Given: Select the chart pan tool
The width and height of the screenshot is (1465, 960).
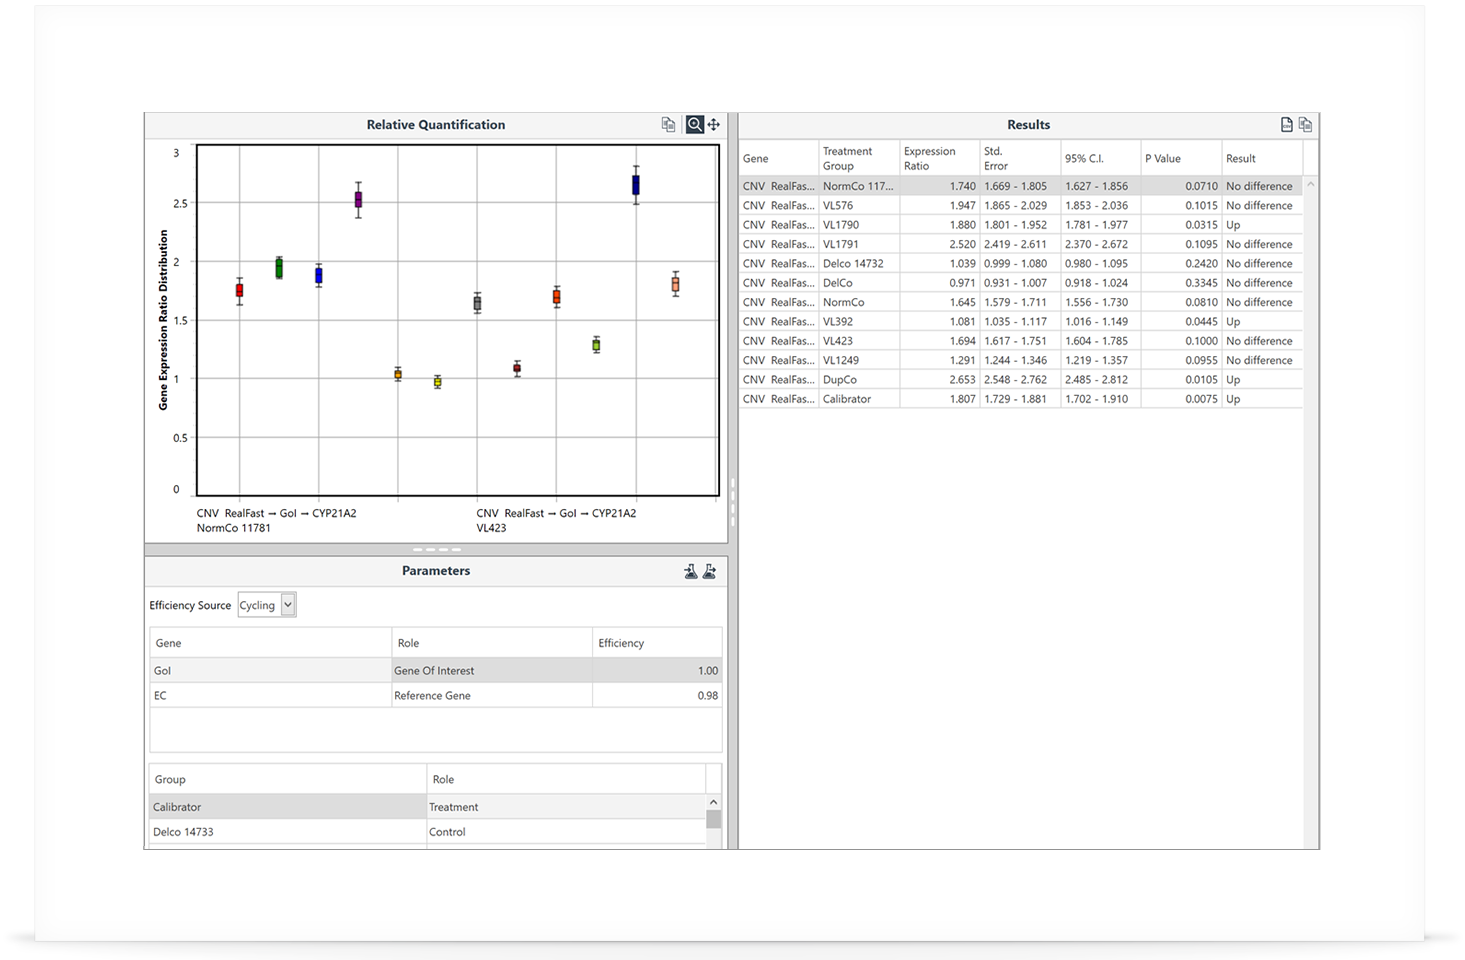Looking at the screenshot, I should coord(714,125).
